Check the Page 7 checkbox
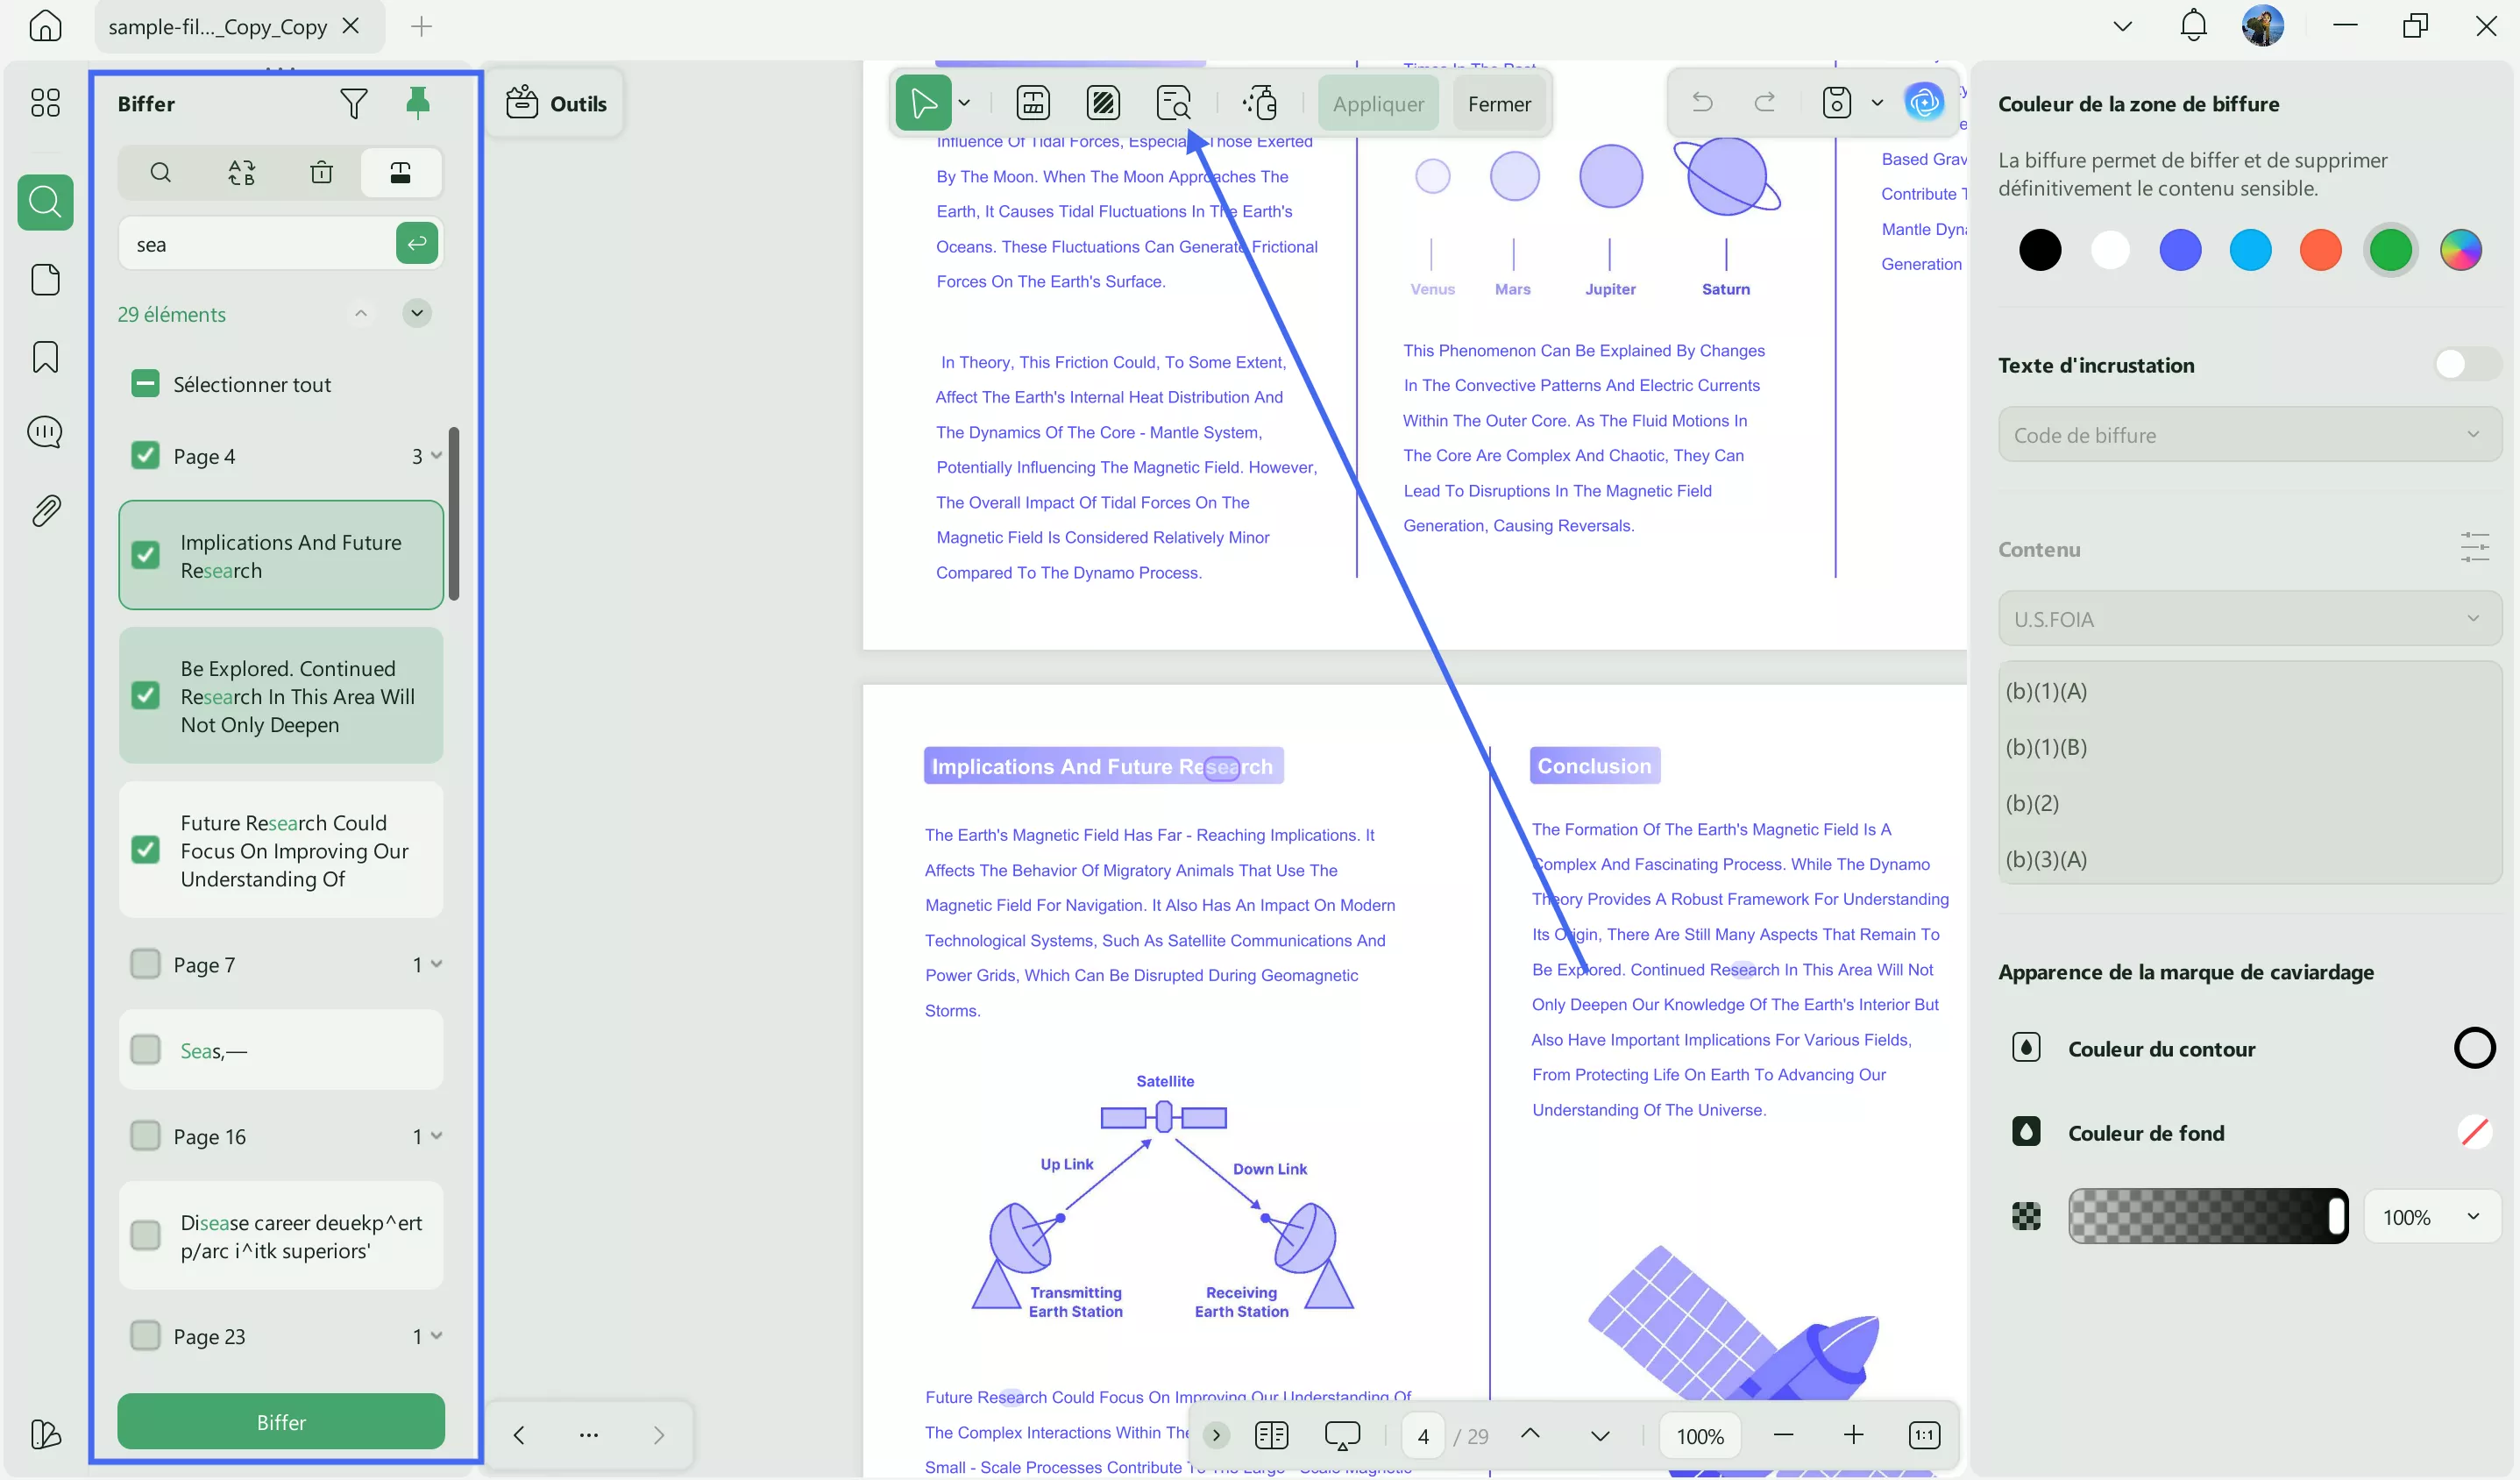Viewport: 2520px width, 1480px height. 145,964
